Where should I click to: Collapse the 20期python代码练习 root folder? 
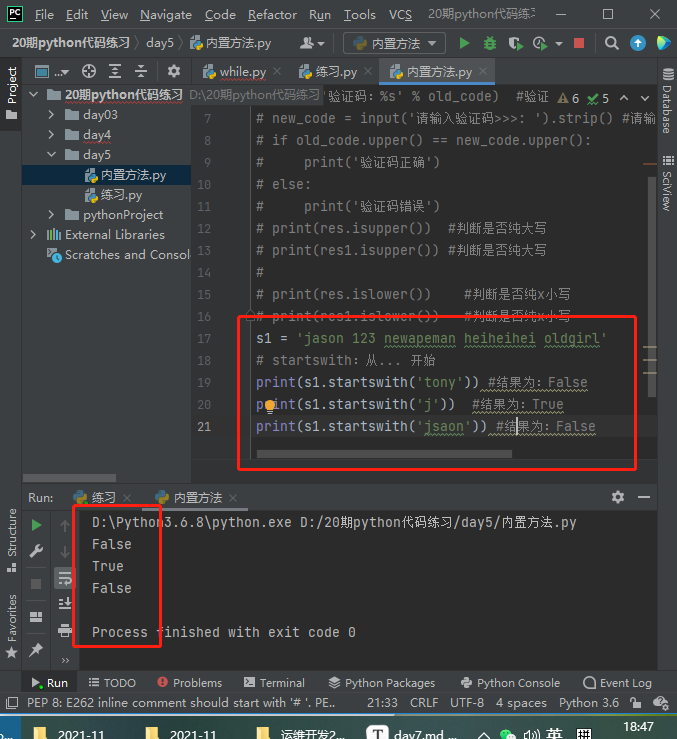33,95
